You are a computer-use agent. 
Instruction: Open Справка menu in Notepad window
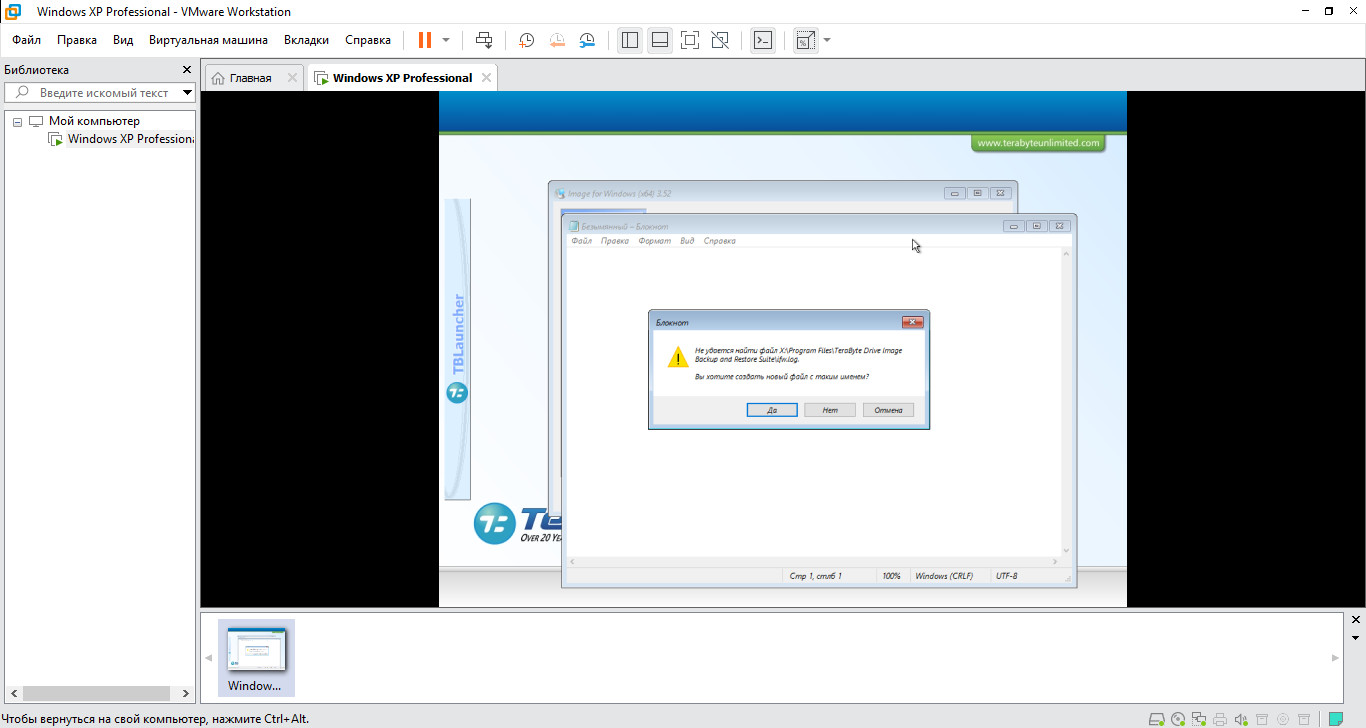tap(720, 241)
